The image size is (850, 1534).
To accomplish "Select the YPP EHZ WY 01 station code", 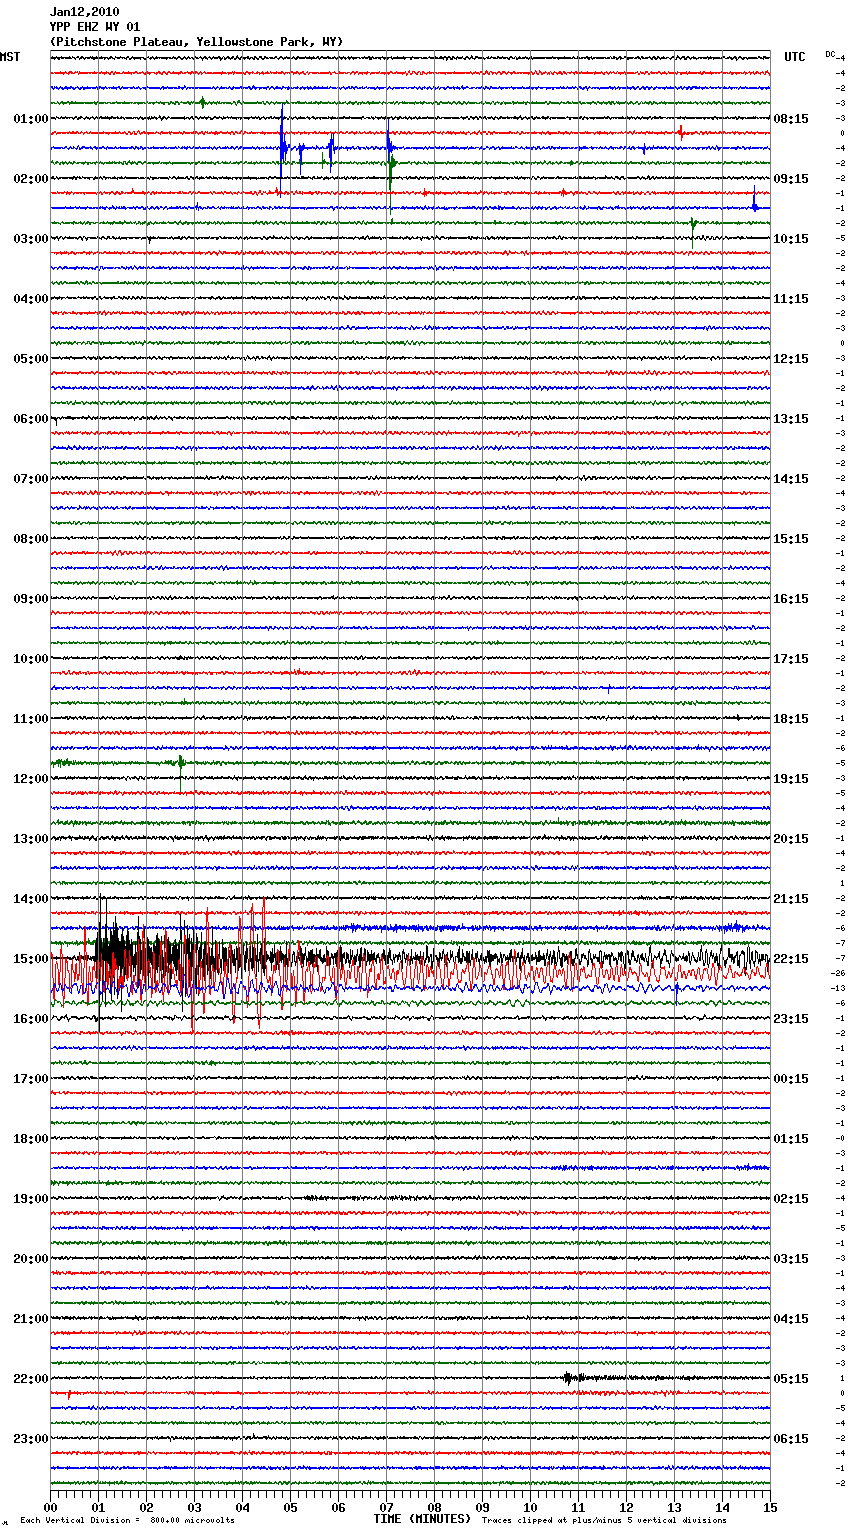I will (x=95, y=27).
